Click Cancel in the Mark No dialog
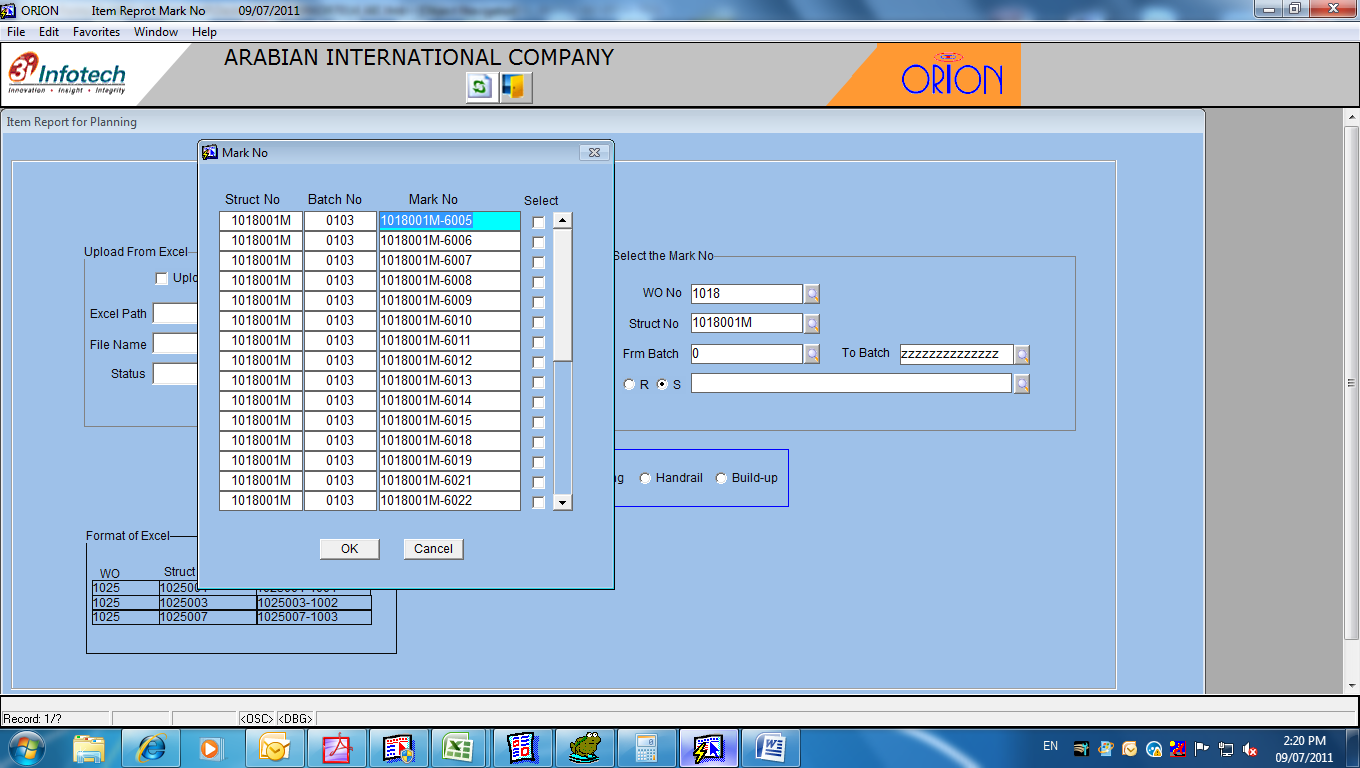The image size is (1360, 768). (x=433, y=549)
